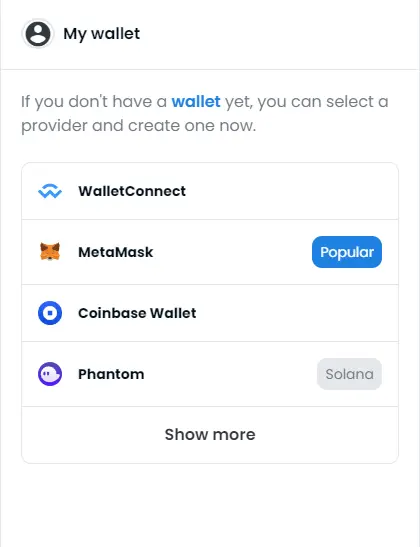
Task: Choose the WalletConnect provider label
Action: click(x=132, y=191)
